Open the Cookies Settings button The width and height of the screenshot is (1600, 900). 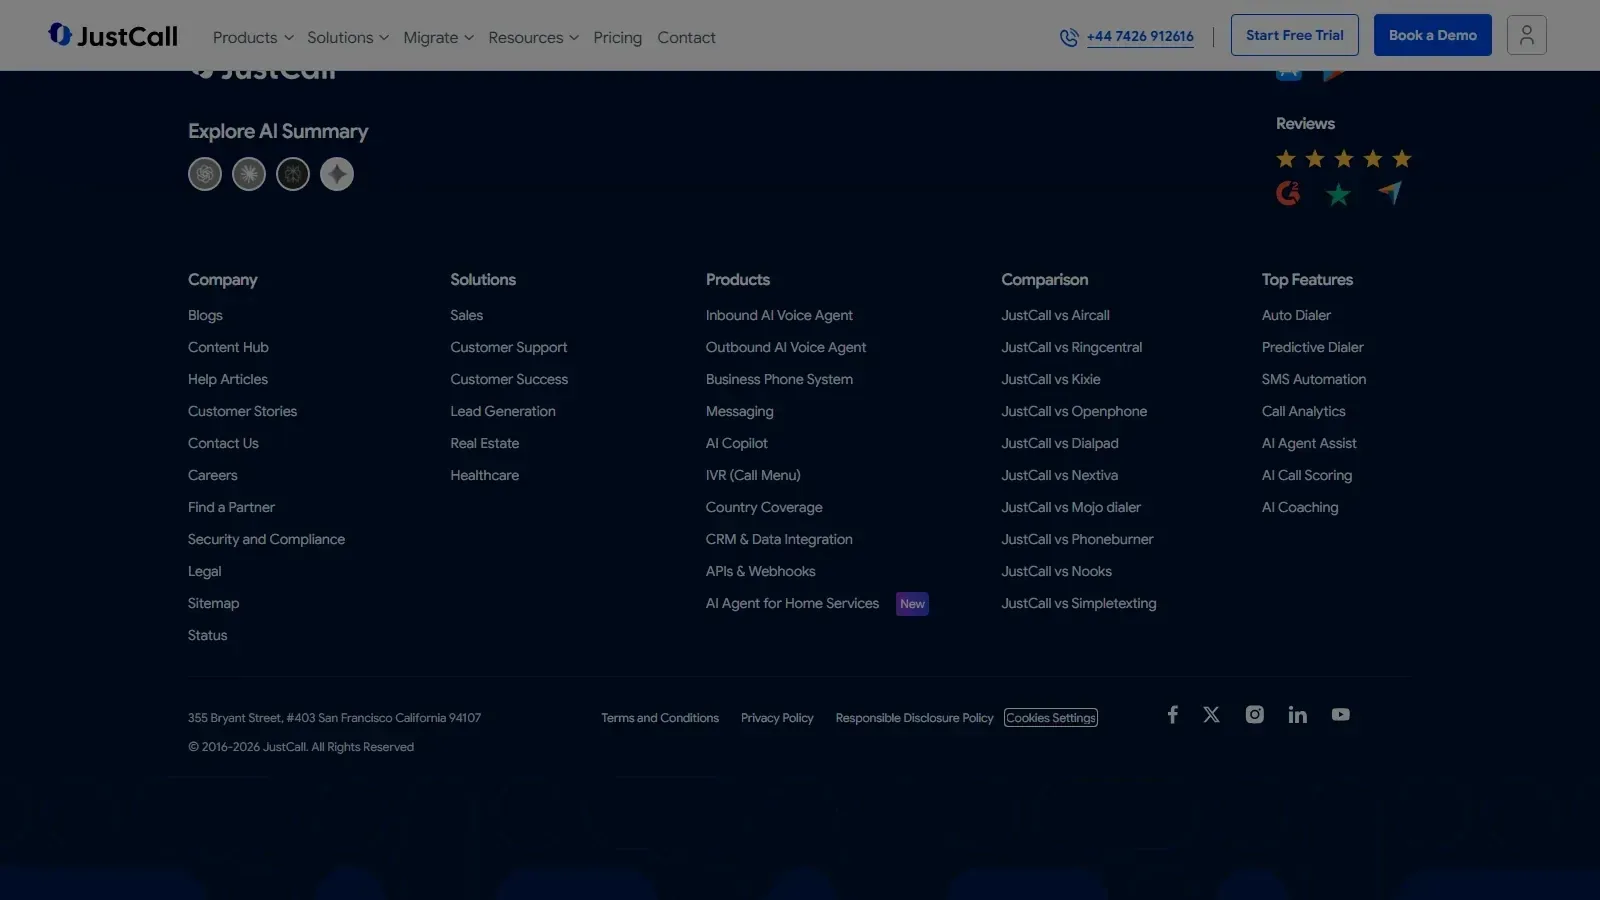coord(1051,718)
